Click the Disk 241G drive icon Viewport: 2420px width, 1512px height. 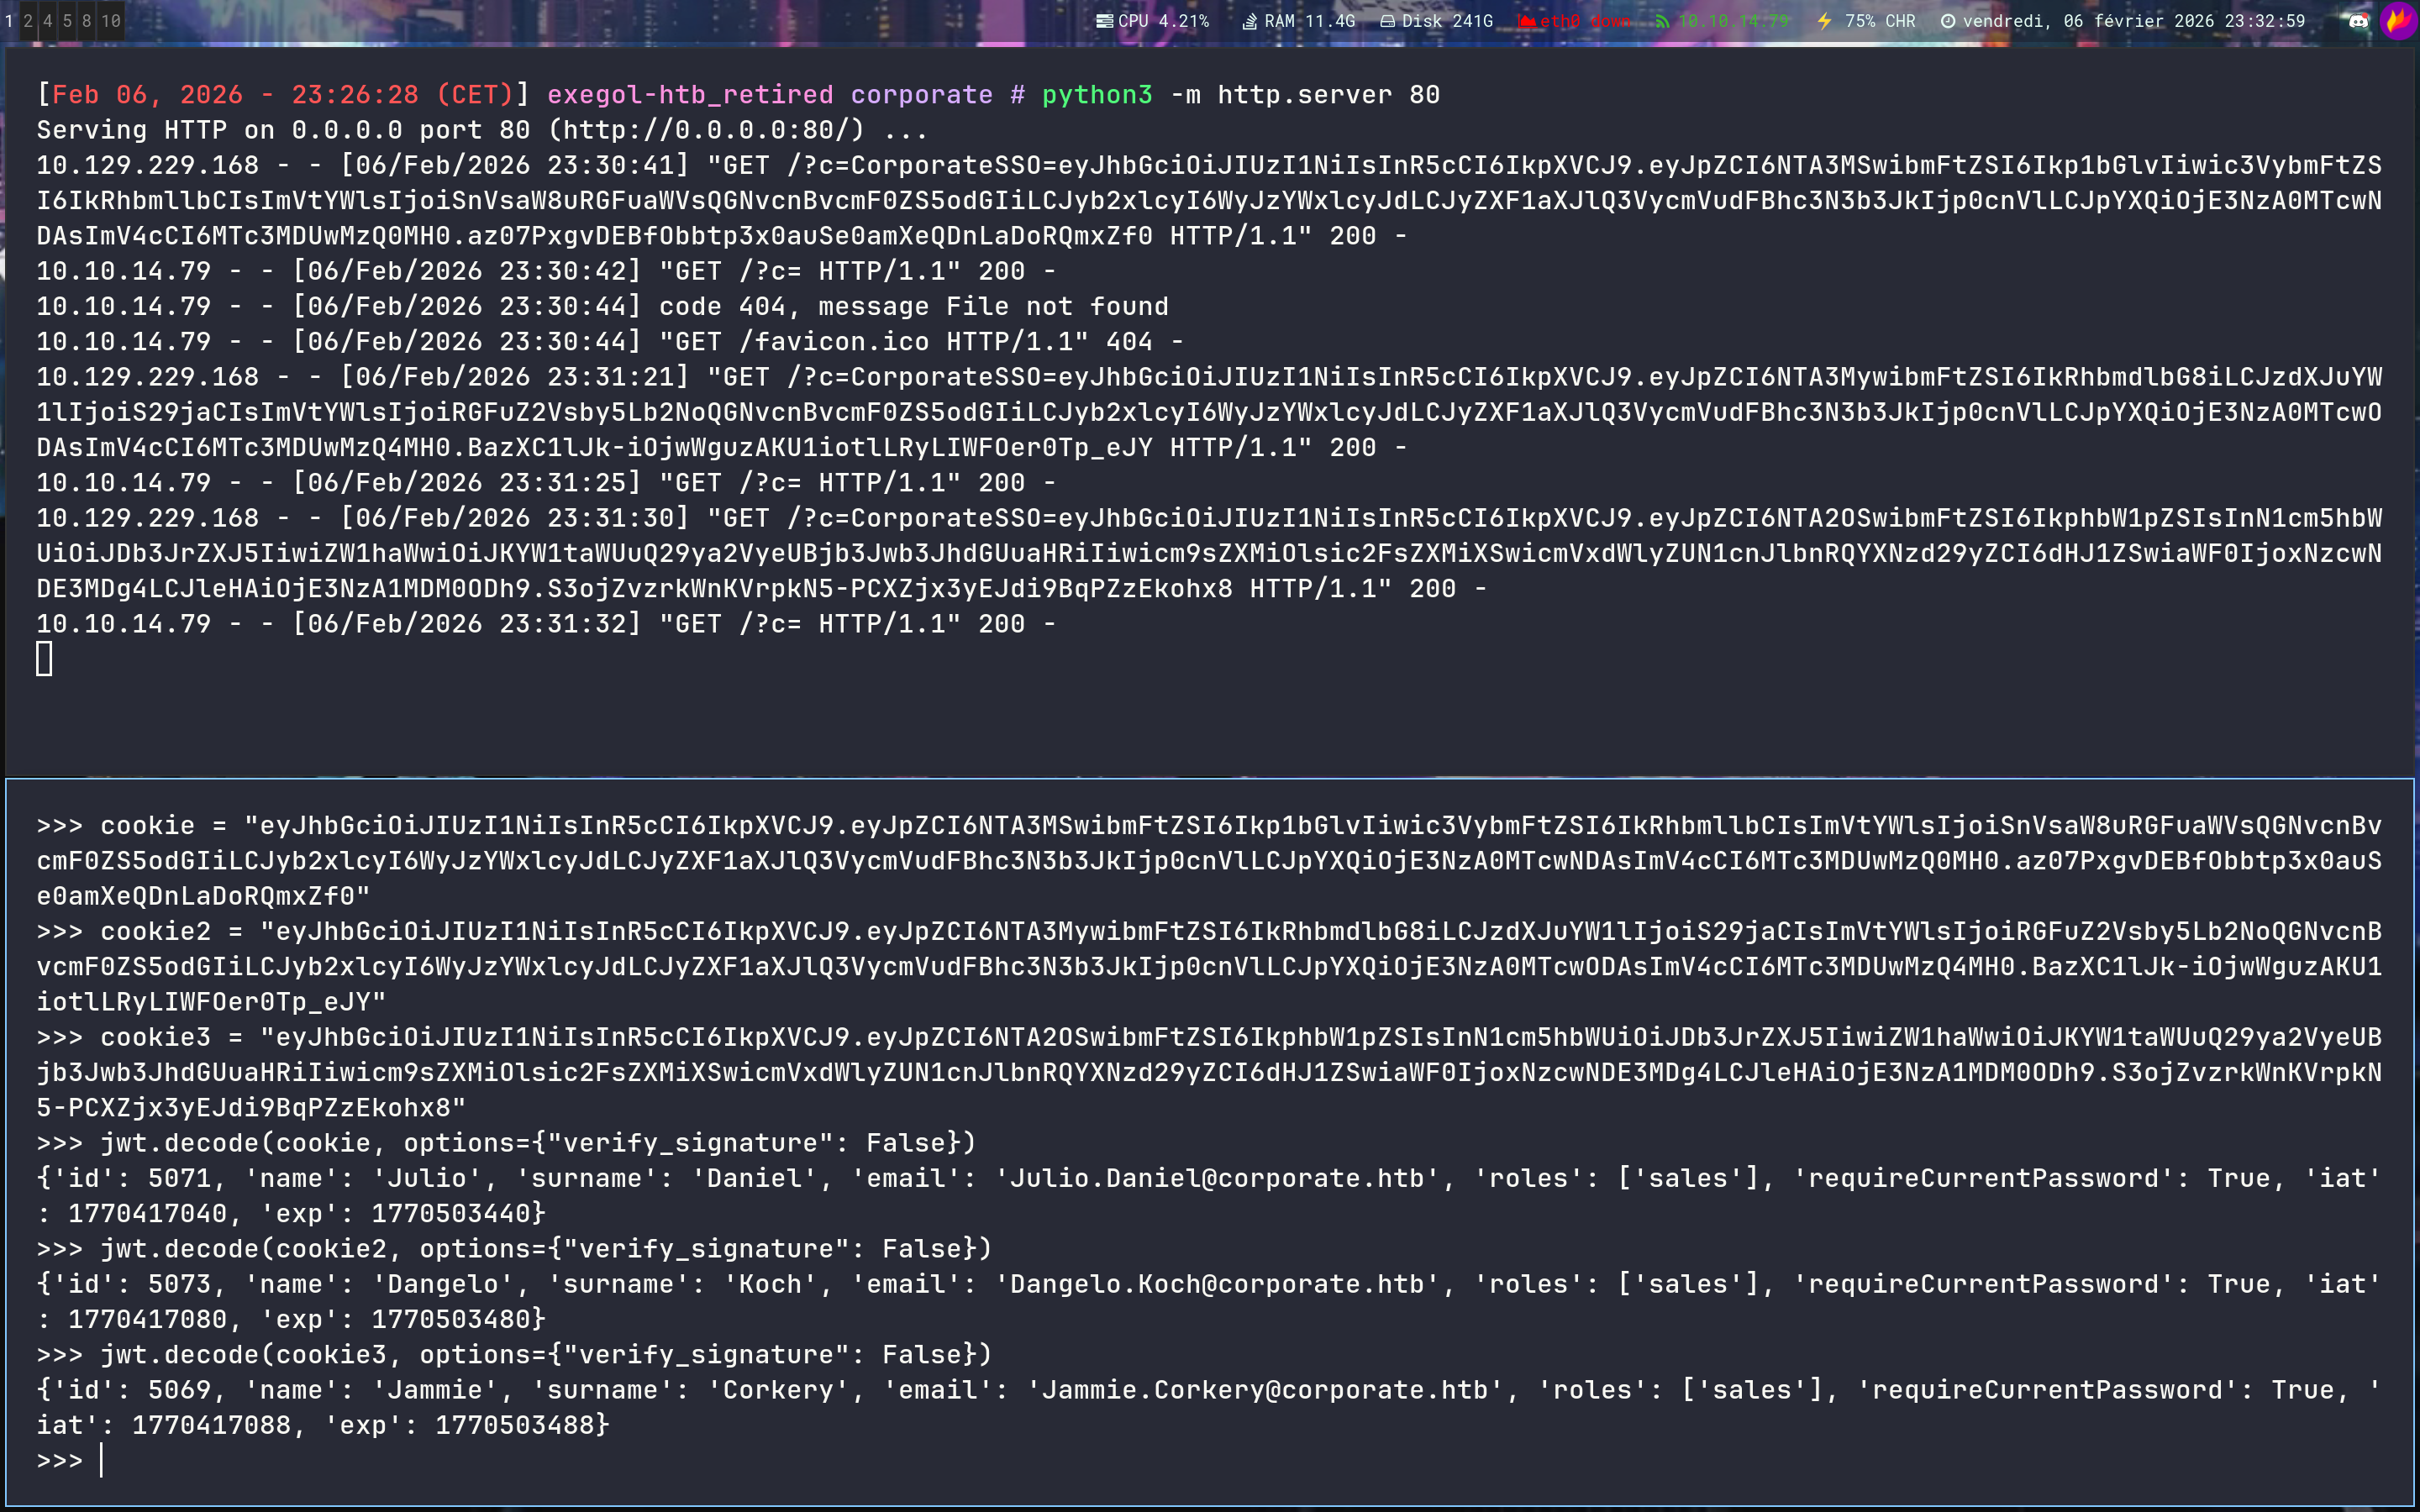click(1387, 21)
